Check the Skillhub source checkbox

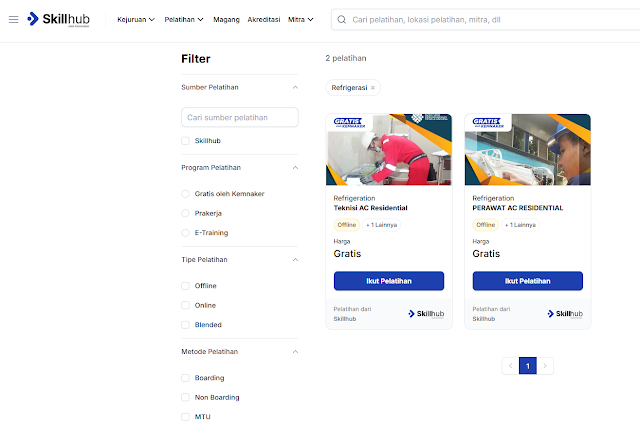coord(185,141)
